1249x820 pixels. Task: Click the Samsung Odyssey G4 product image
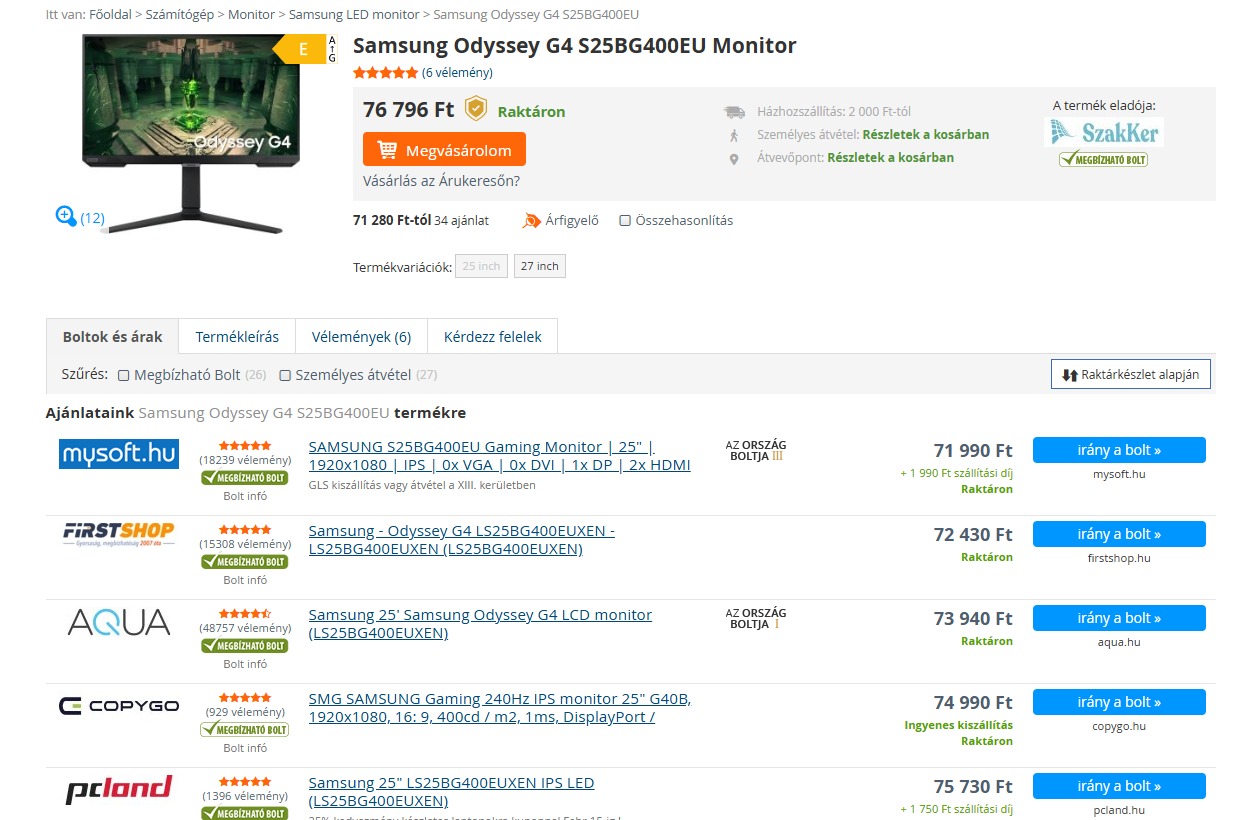[x=189, y=134]
